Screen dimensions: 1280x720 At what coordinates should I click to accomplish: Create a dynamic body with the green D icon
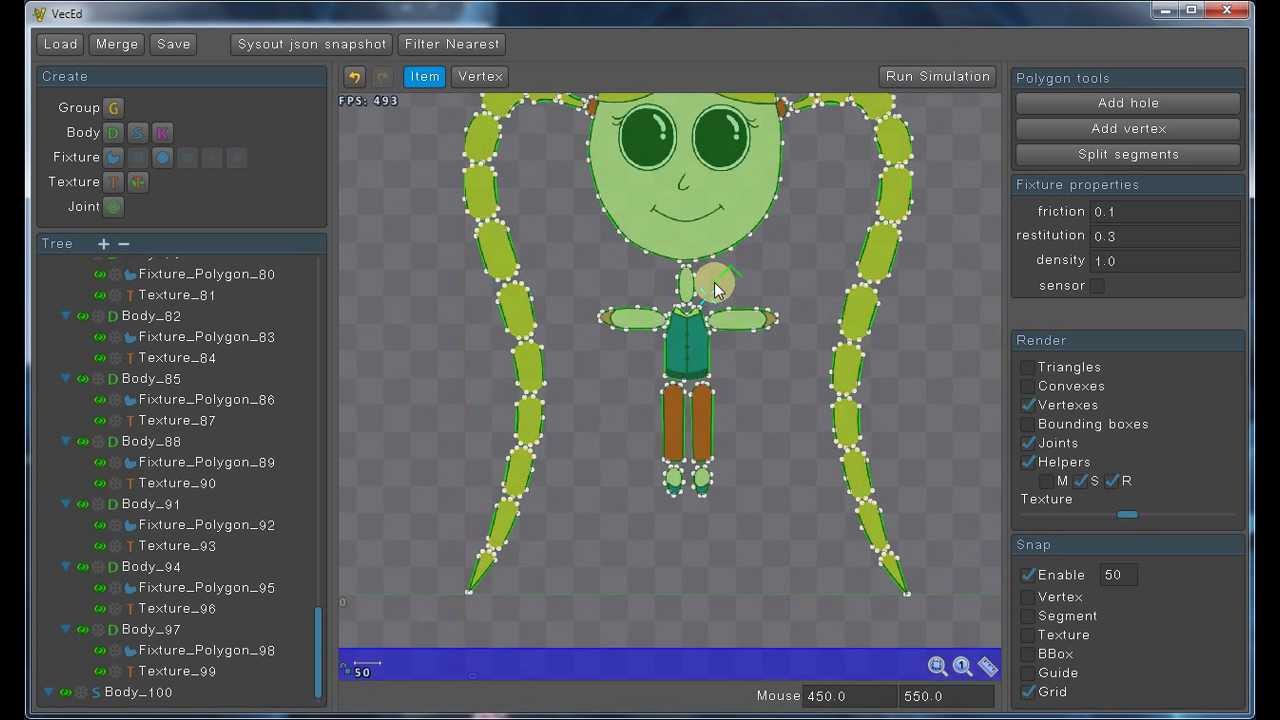coord(113,133)
